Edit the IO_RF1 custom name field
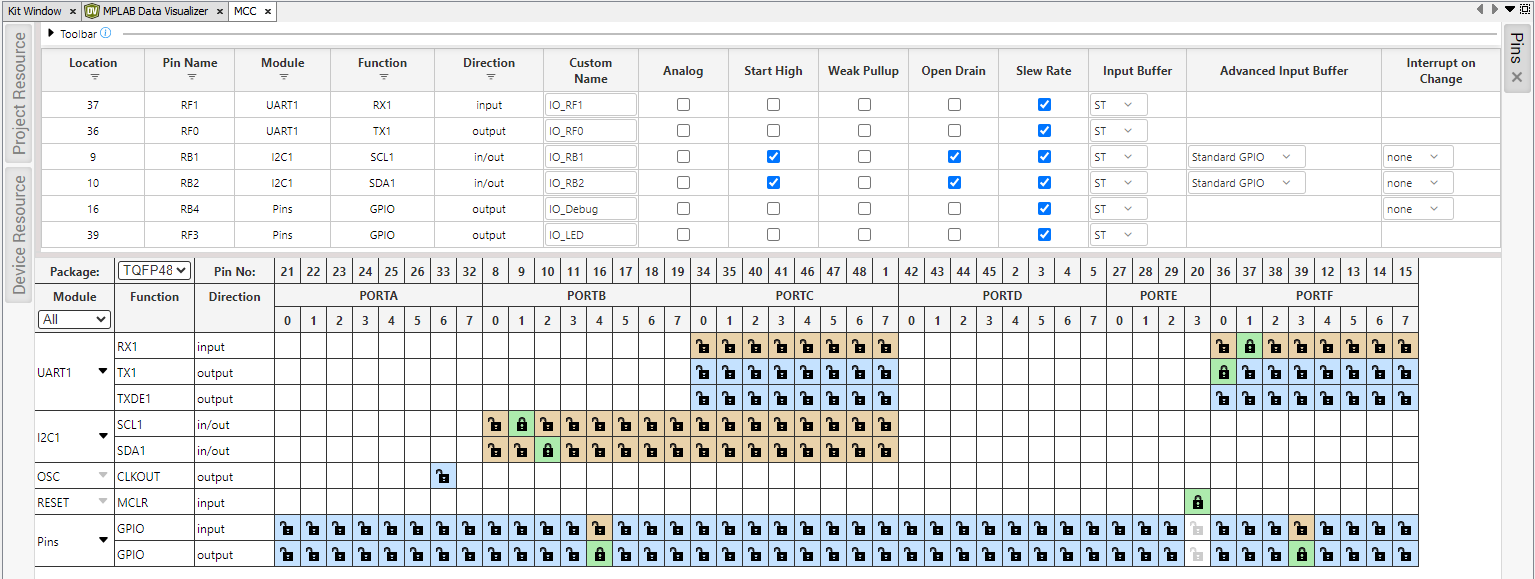 point(591,104)
